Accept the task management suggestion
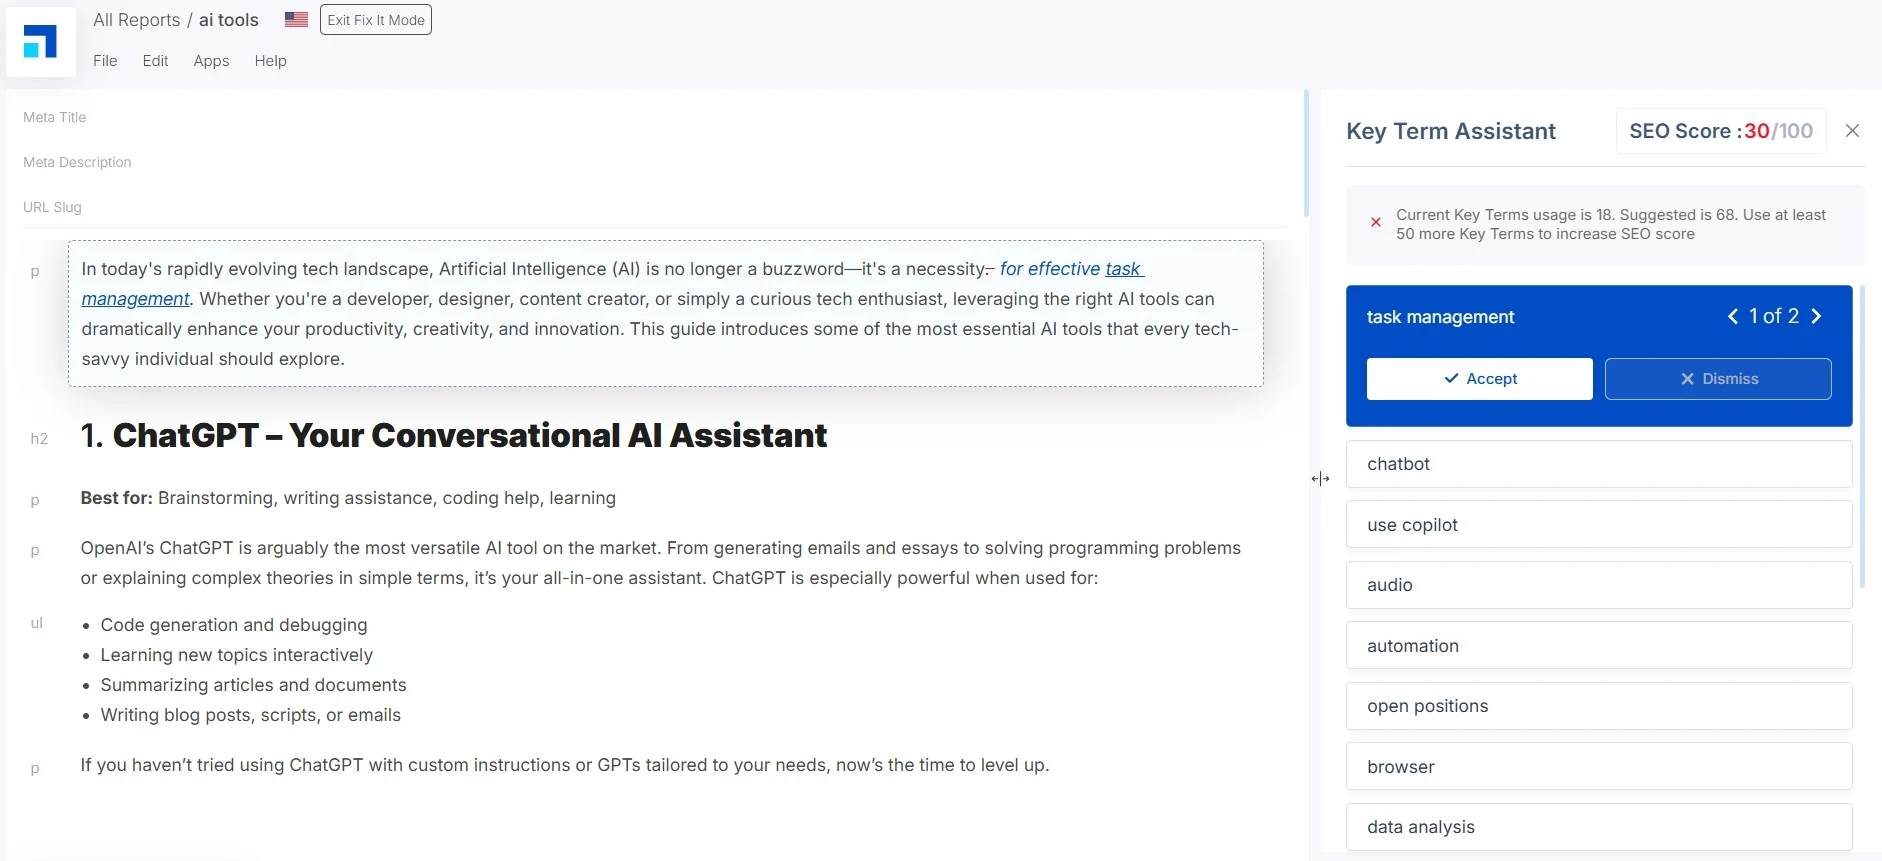Screen dimensions: 1882x861 coord(1479,379)
